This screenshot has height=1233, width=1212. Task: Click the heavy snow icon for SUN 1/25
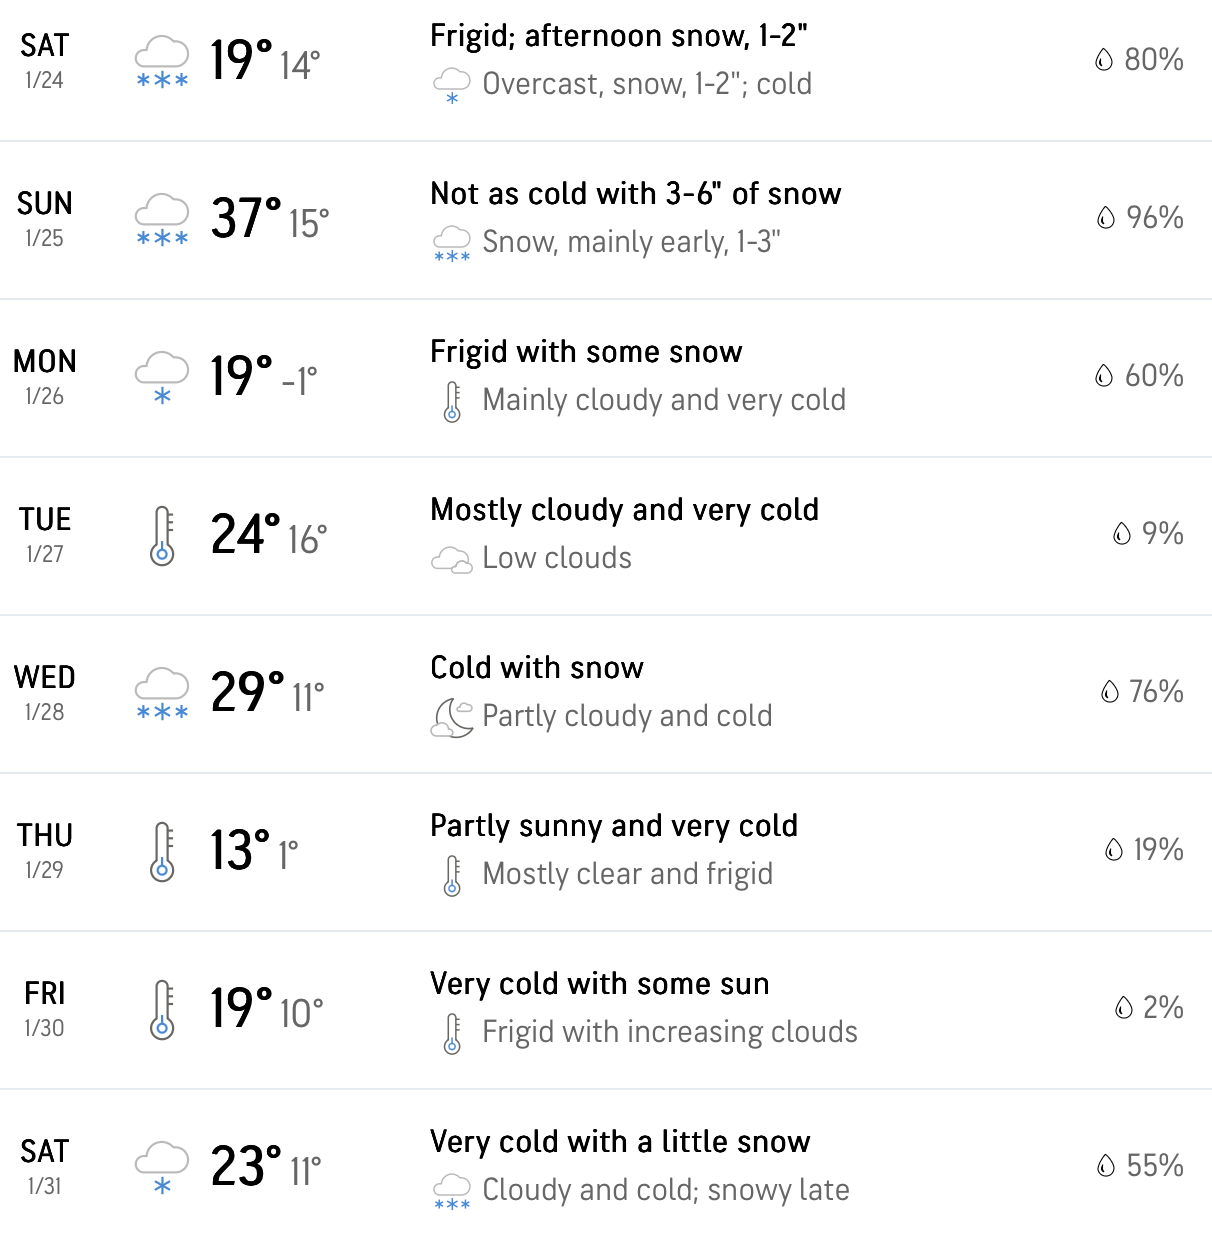[162, 220]
